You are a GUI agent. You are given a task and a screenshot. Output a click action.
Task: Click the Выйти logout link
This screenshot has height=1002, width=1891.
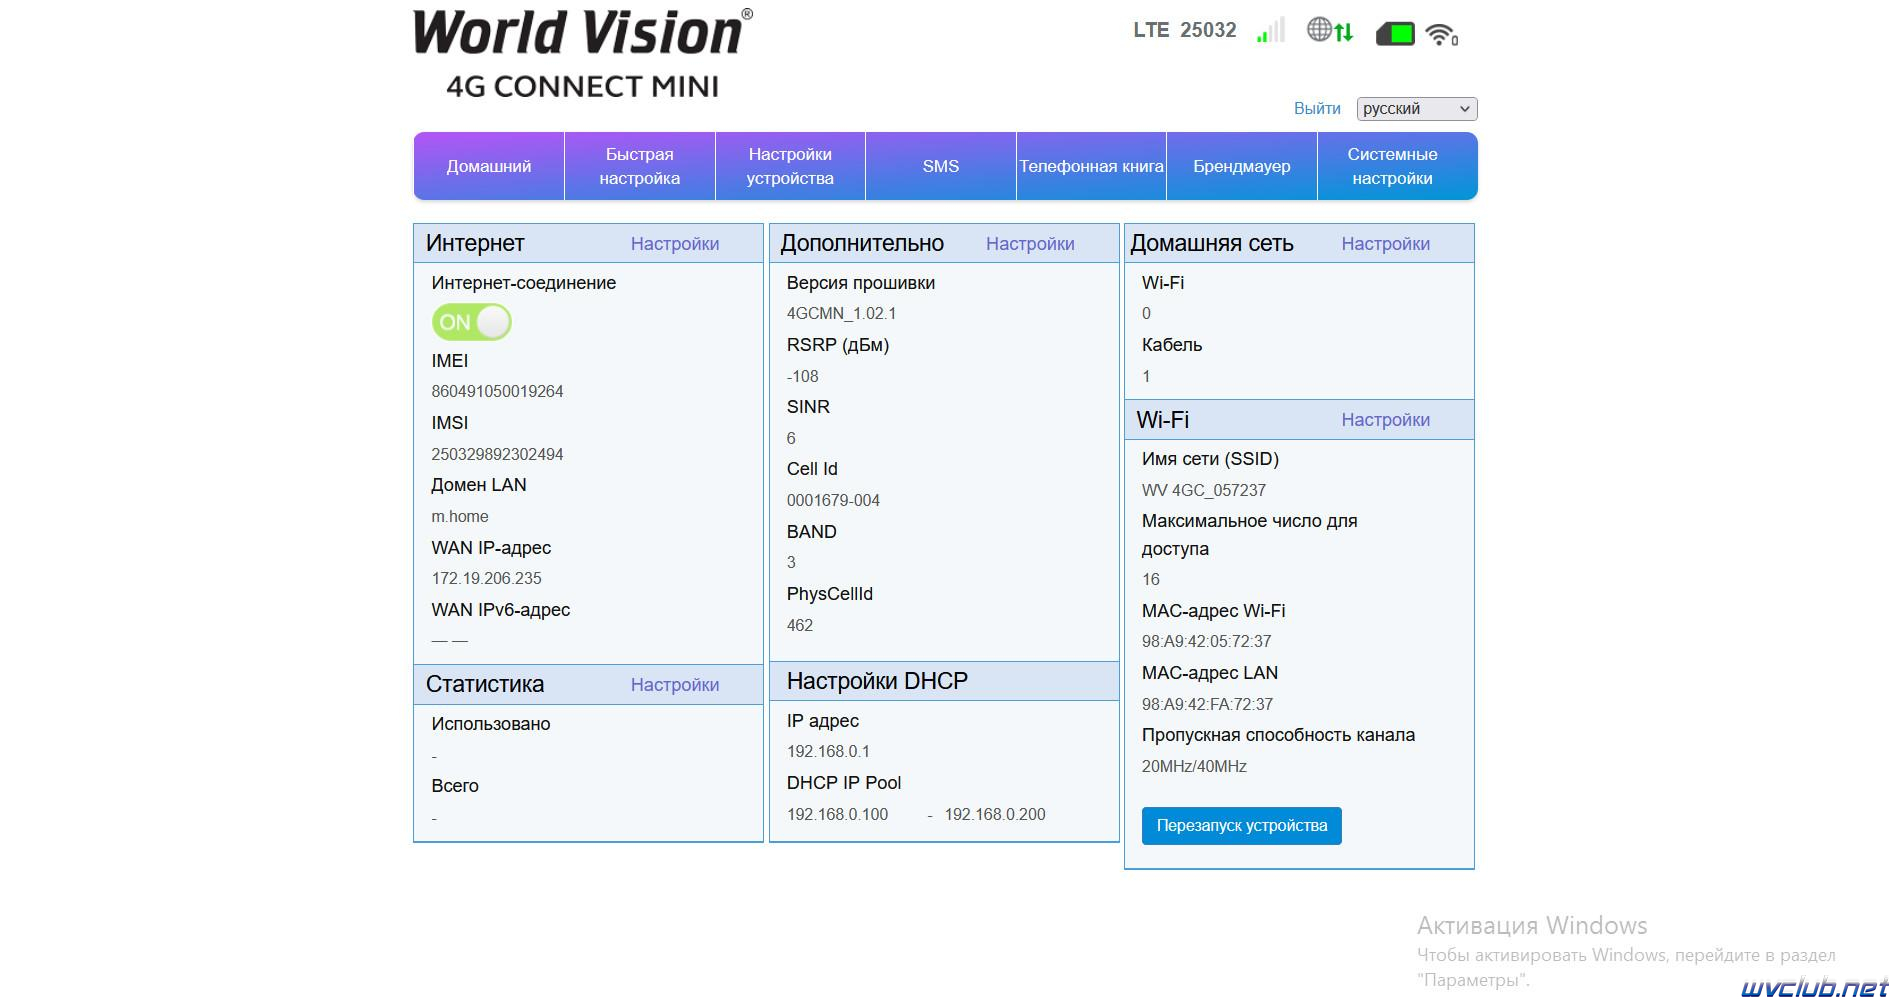(1317, 108)
